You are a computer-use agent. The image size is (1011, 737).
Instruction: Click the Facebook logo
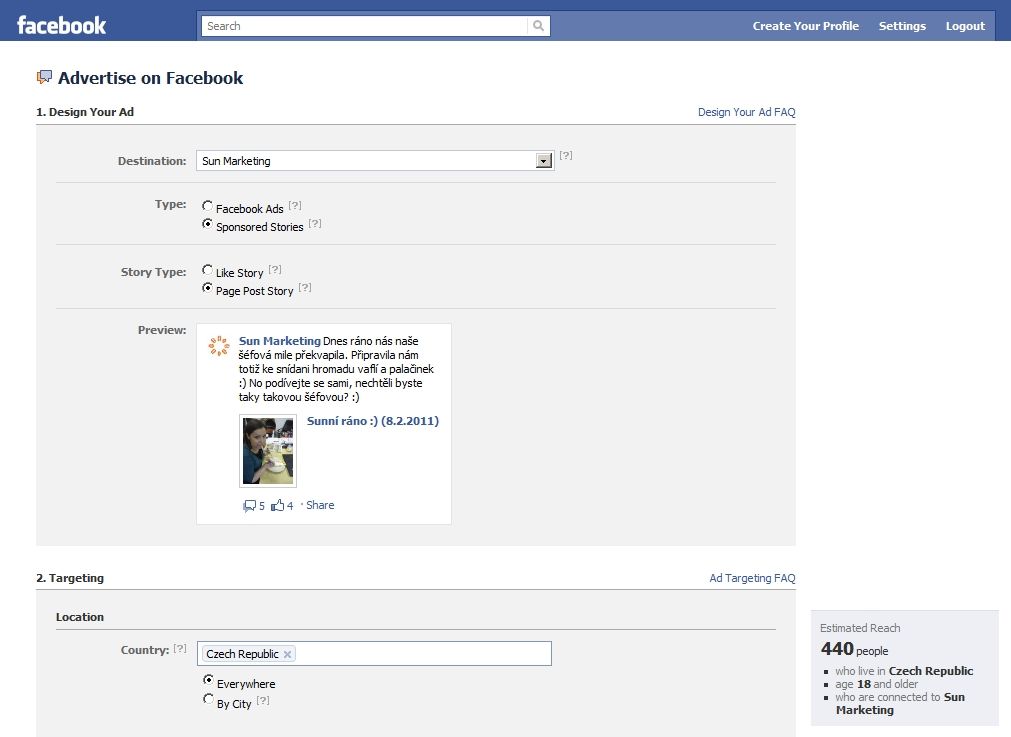click(61, 26)
